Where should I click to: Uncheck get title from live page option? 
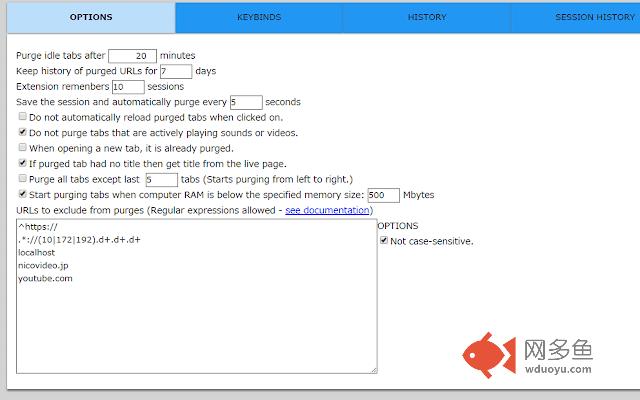pos(23,163)
